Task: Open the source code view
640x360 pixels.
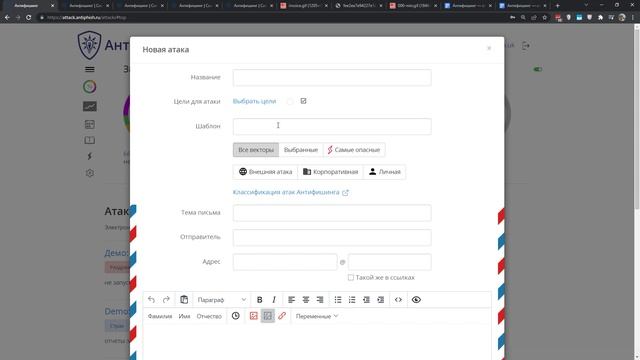Action: (398, 300)
